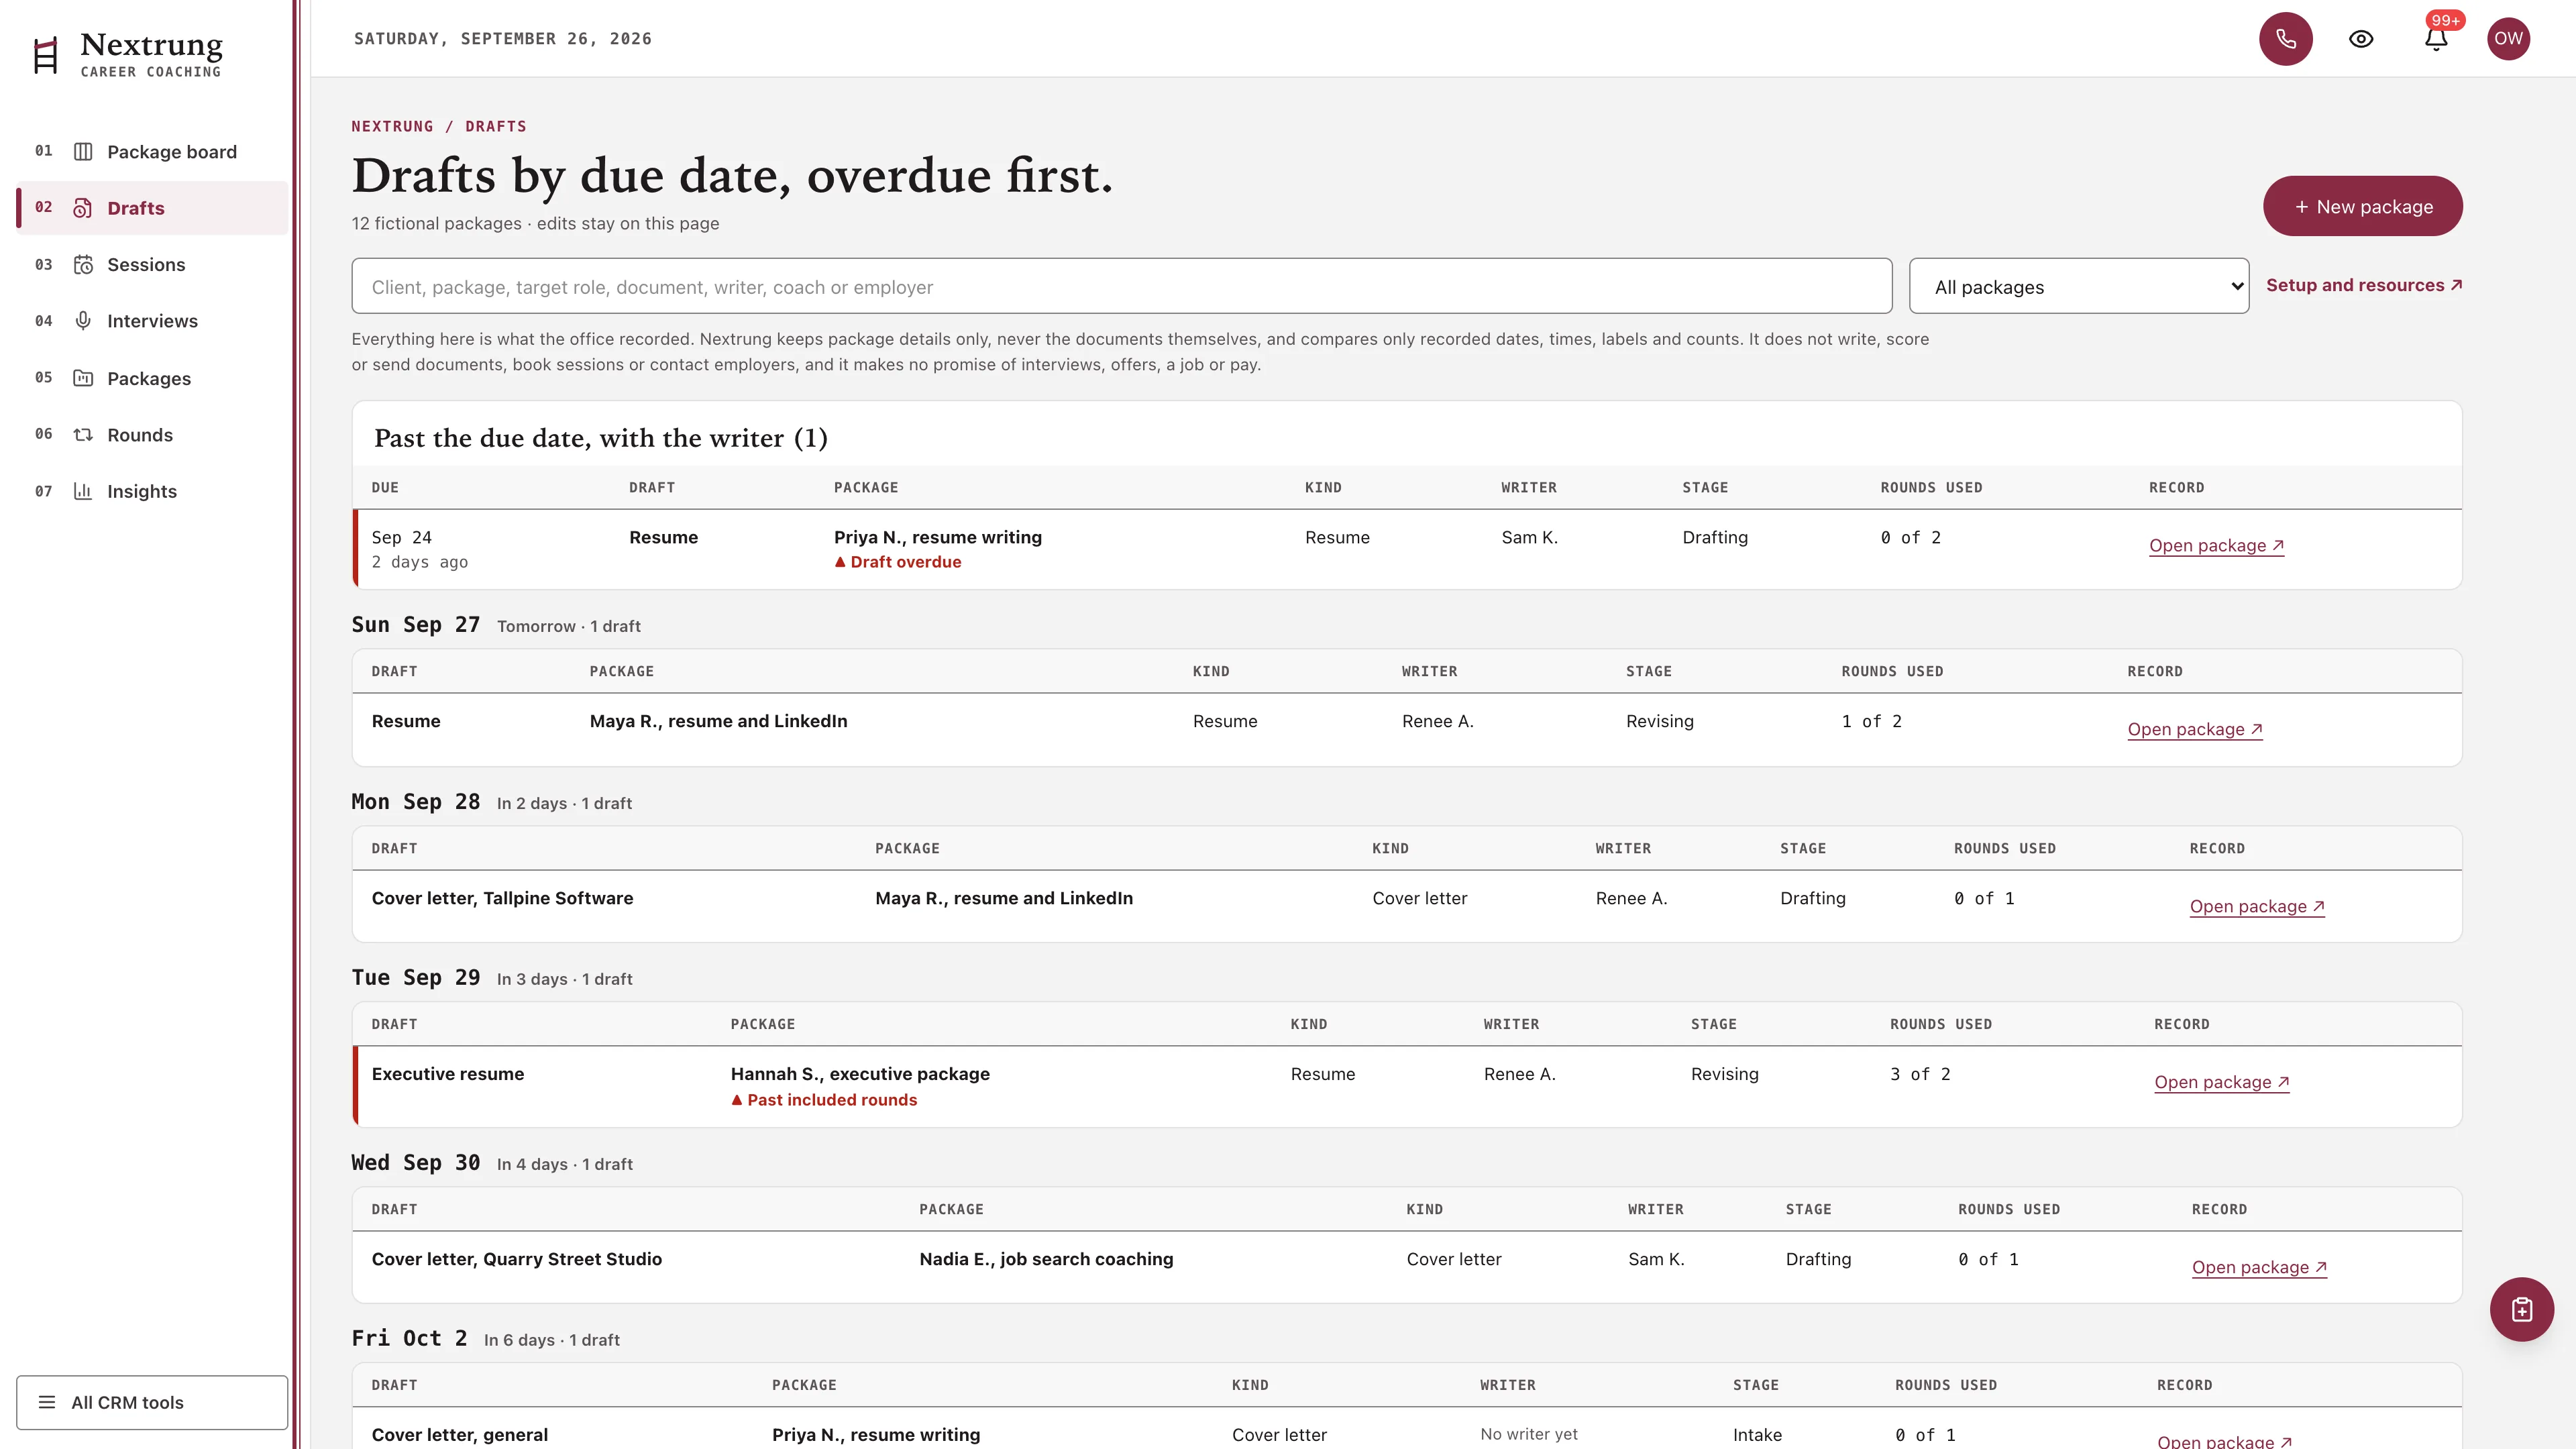Click the Packages folder icon

83,378
